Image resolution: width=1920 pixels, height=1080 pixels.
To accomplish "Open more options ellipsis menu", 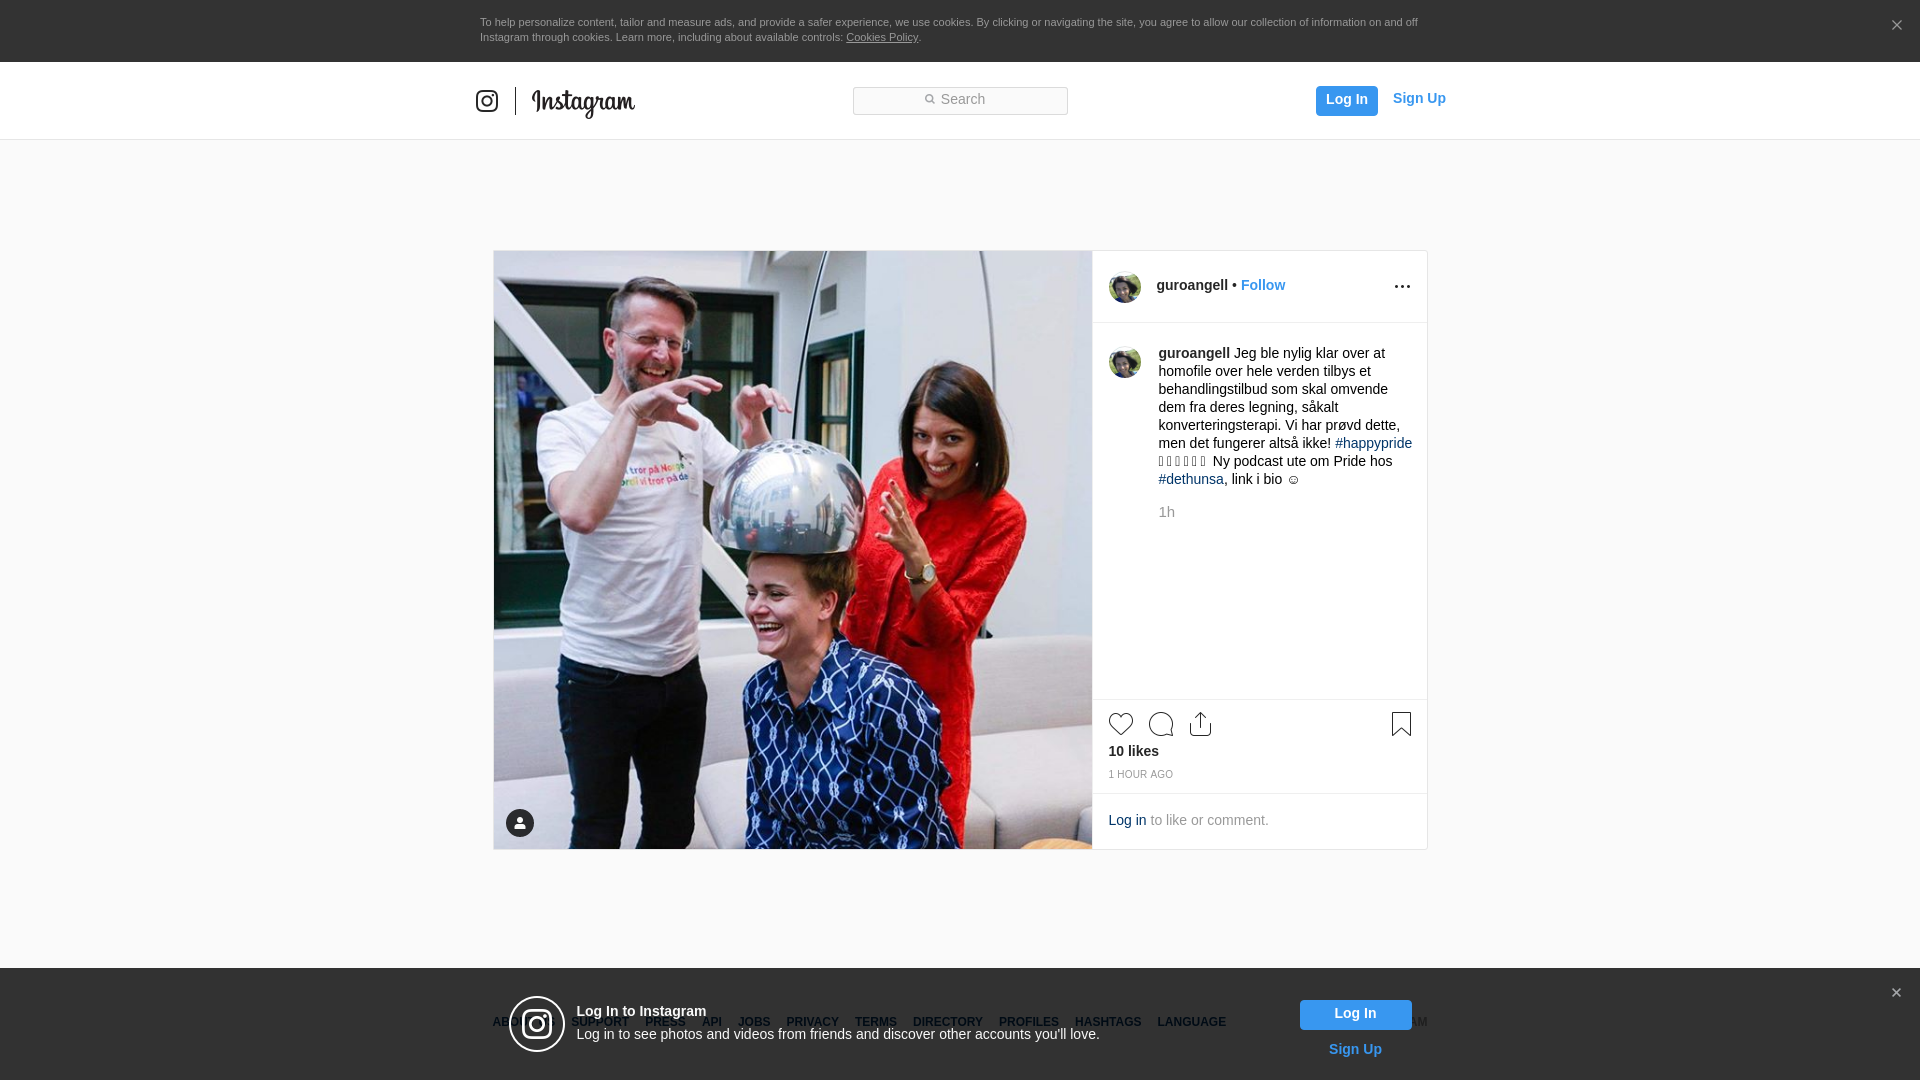I will [x=1402, y=287].
